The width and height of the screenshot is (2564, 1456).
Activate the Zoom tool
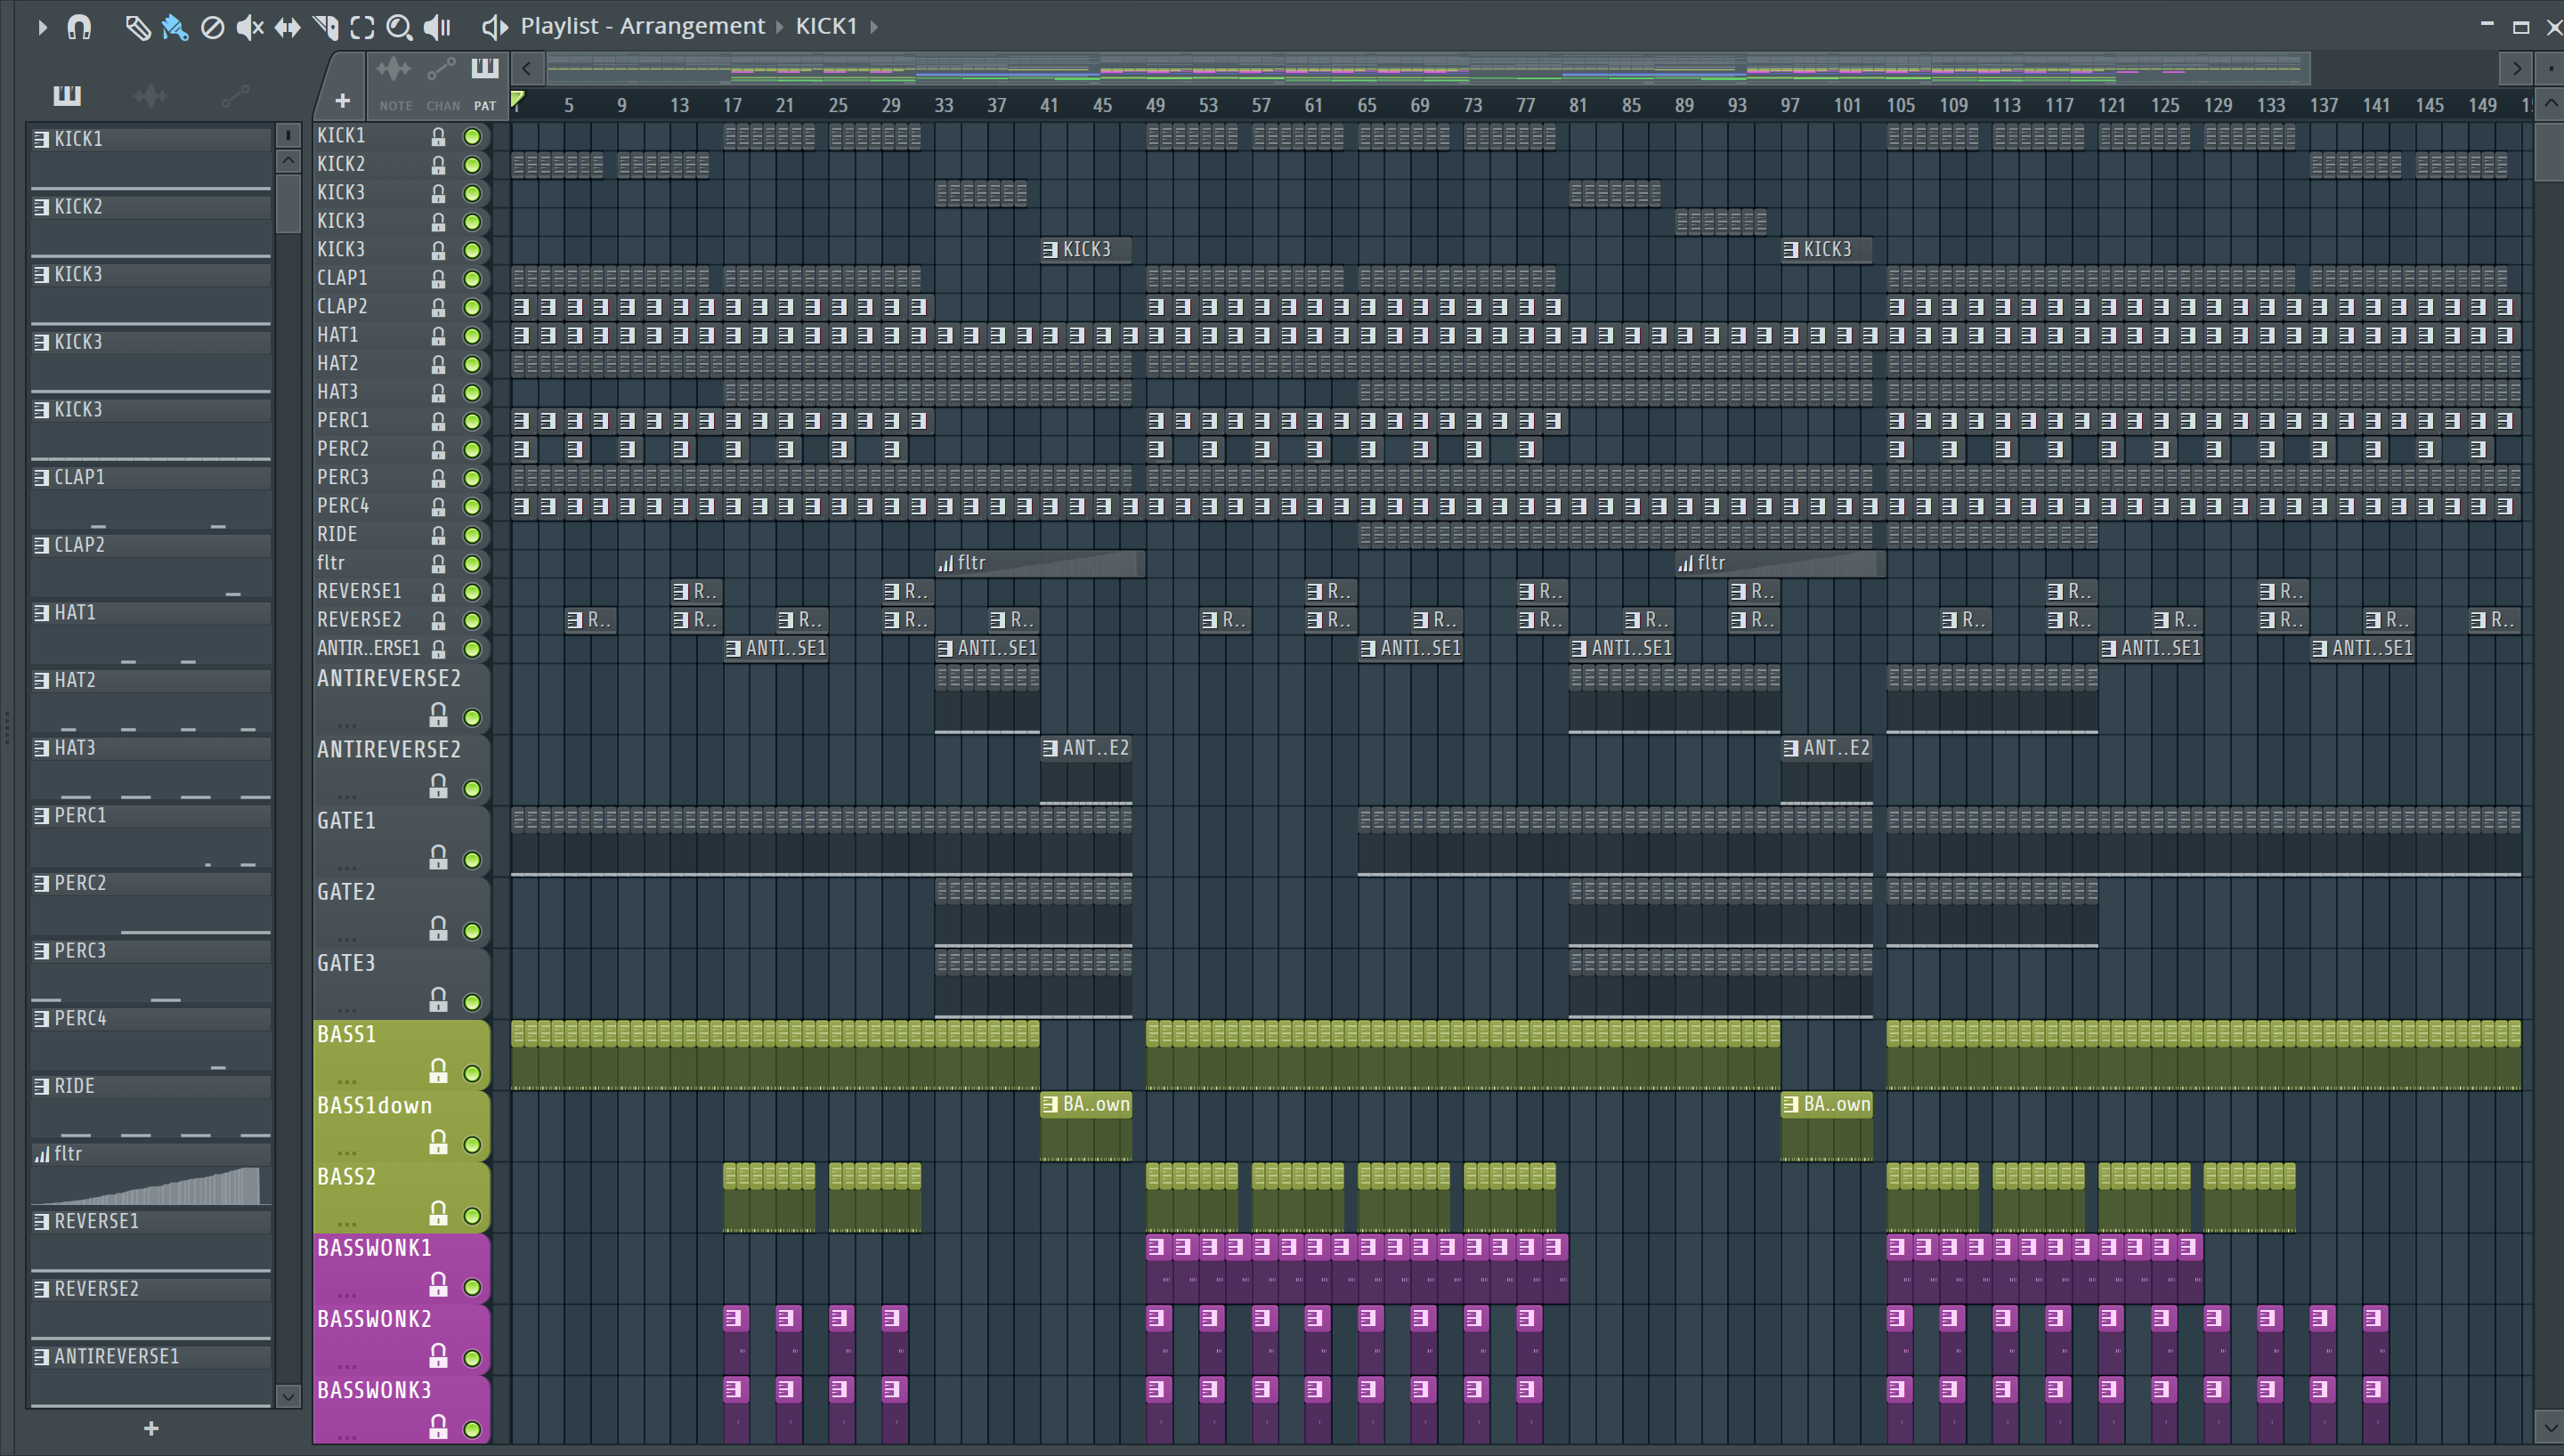click(x=399, y=27)
